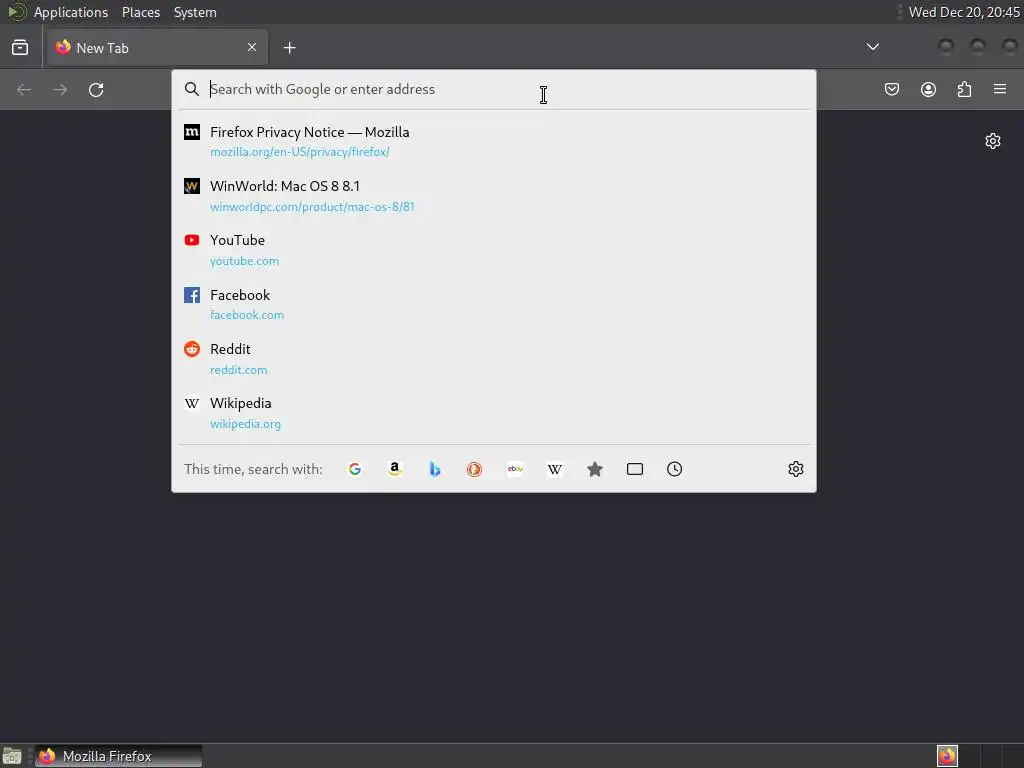Open the YouTube suggestion
This screenshot has width=1024, height=768.
(494, 250)
